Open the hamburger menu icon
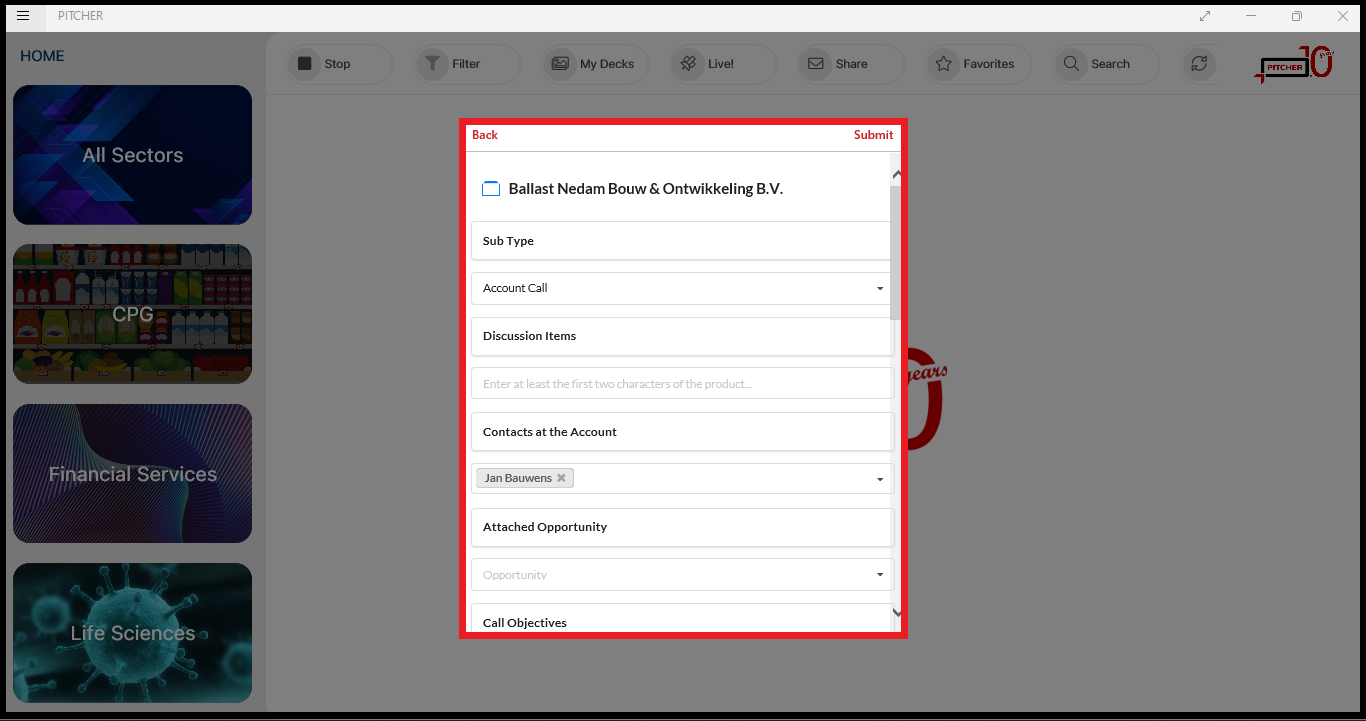 (23, 16)
